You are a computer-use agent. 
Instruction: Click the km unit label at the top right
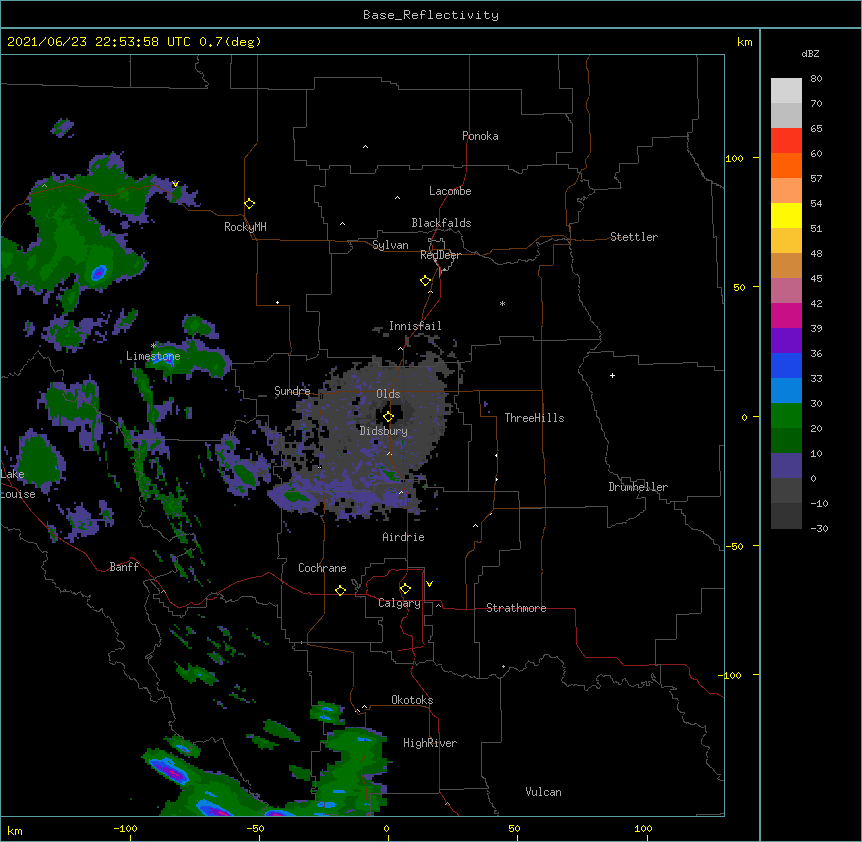click(744, 42)
